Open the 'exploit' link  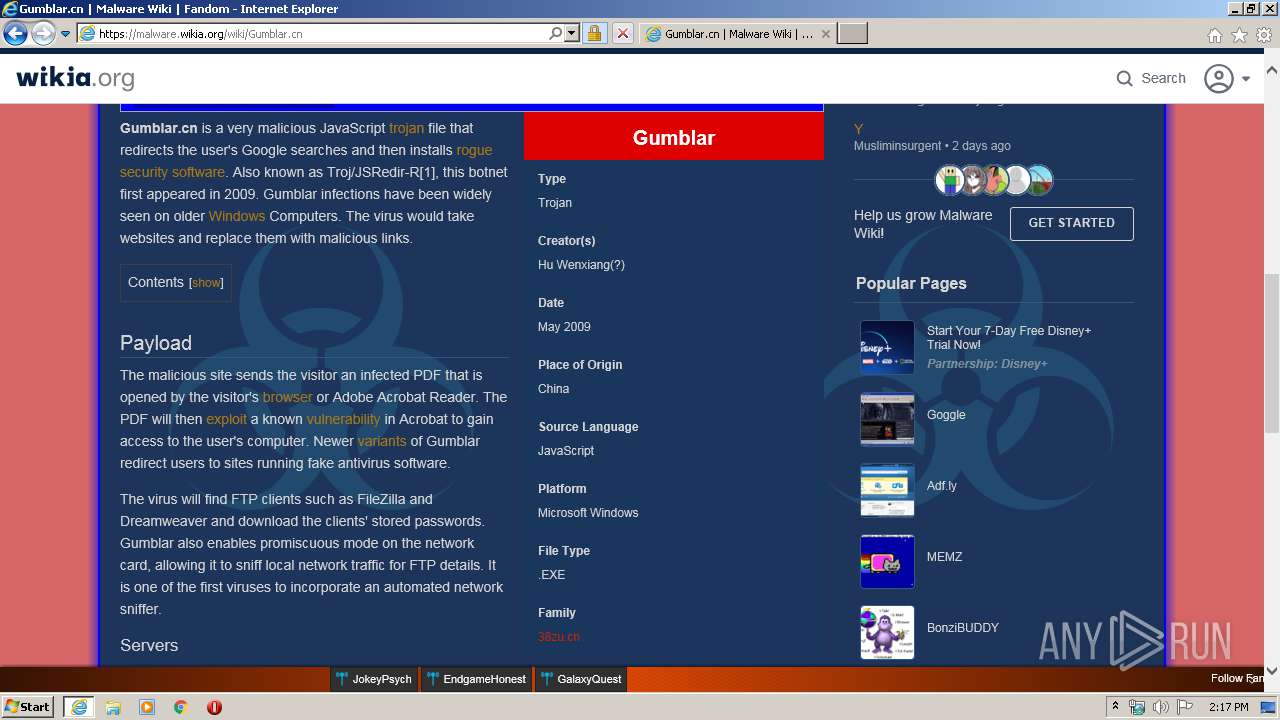click(226, 419)
